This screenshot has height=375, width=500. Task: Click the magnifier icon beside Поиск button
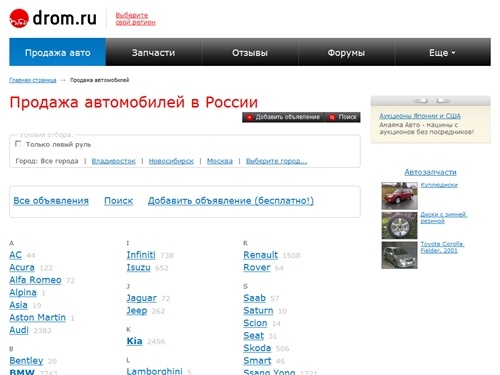point(332,117)
